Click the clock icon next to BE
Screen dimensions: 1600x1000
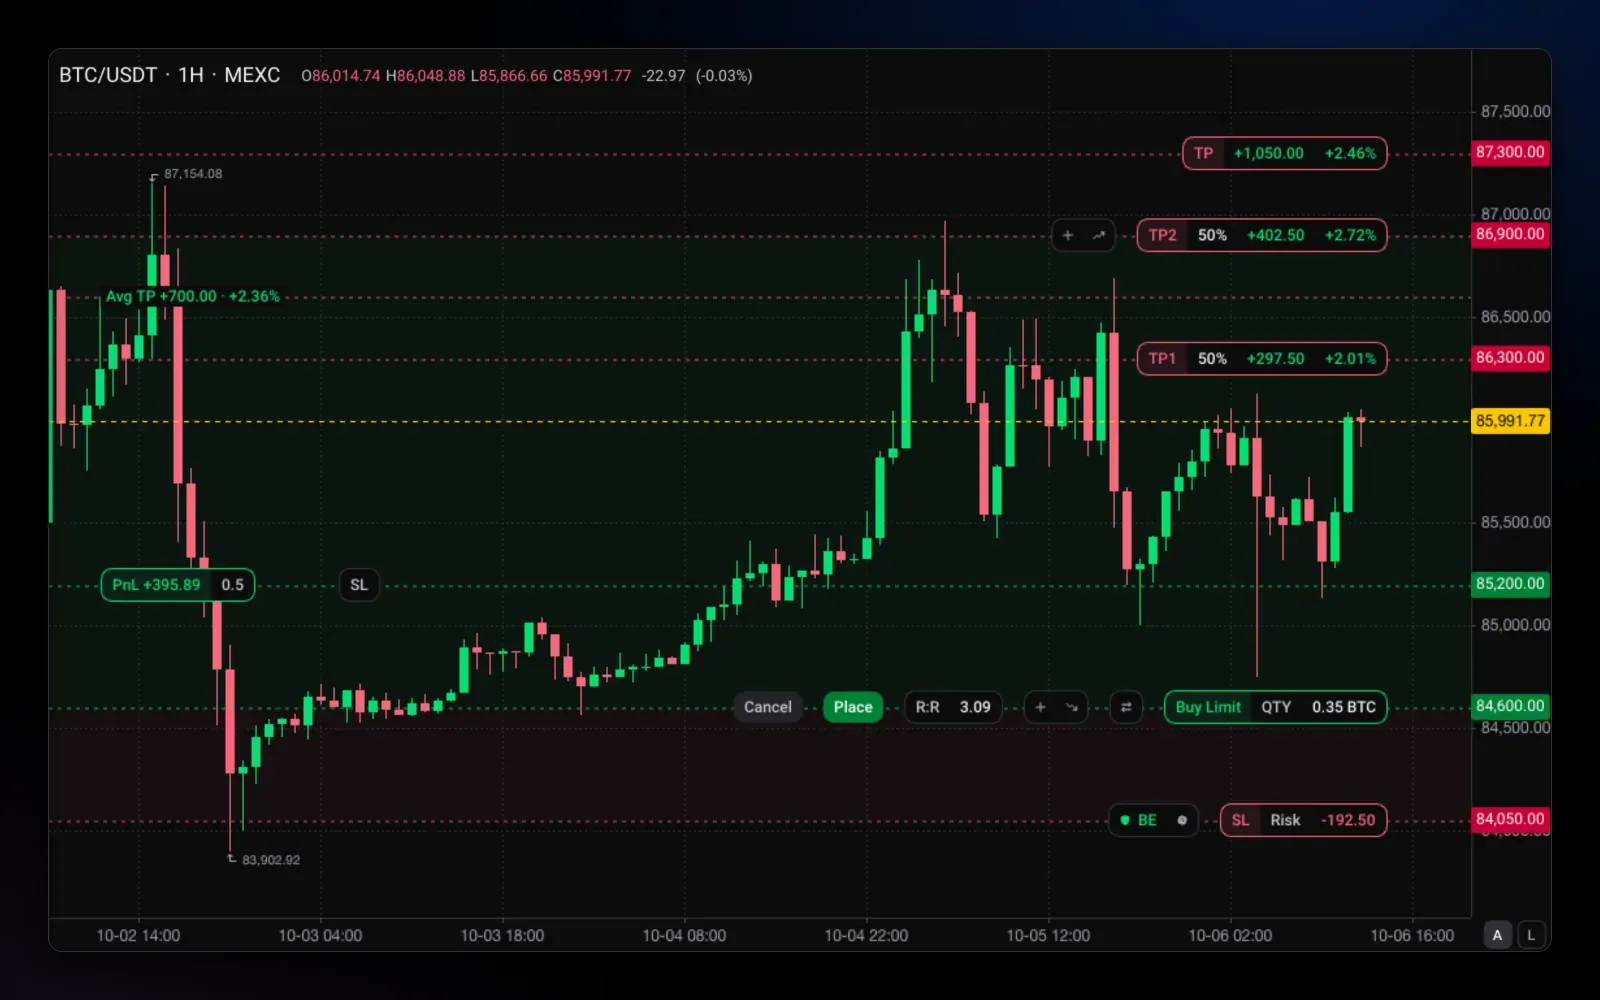[1182, 821]
